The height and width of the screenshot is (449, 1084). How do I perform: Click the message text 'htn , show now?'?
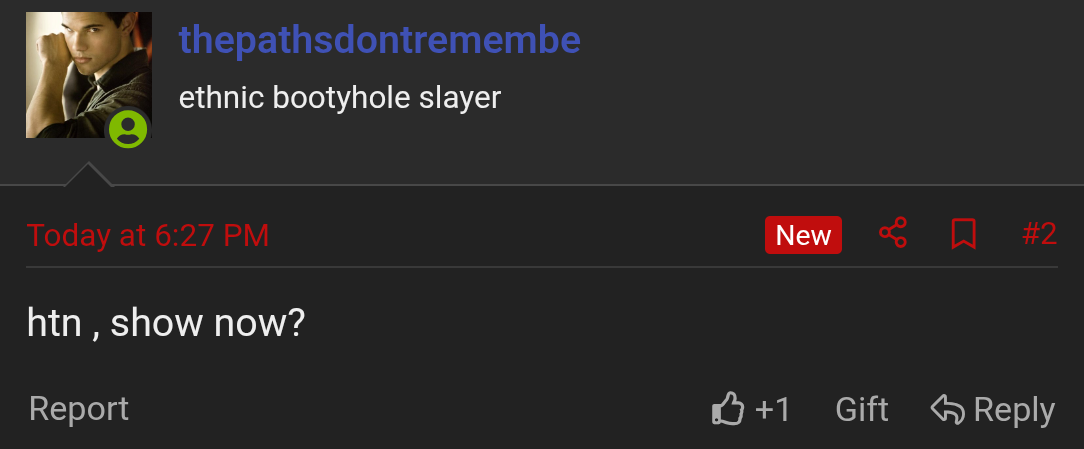tap(166, 323)
